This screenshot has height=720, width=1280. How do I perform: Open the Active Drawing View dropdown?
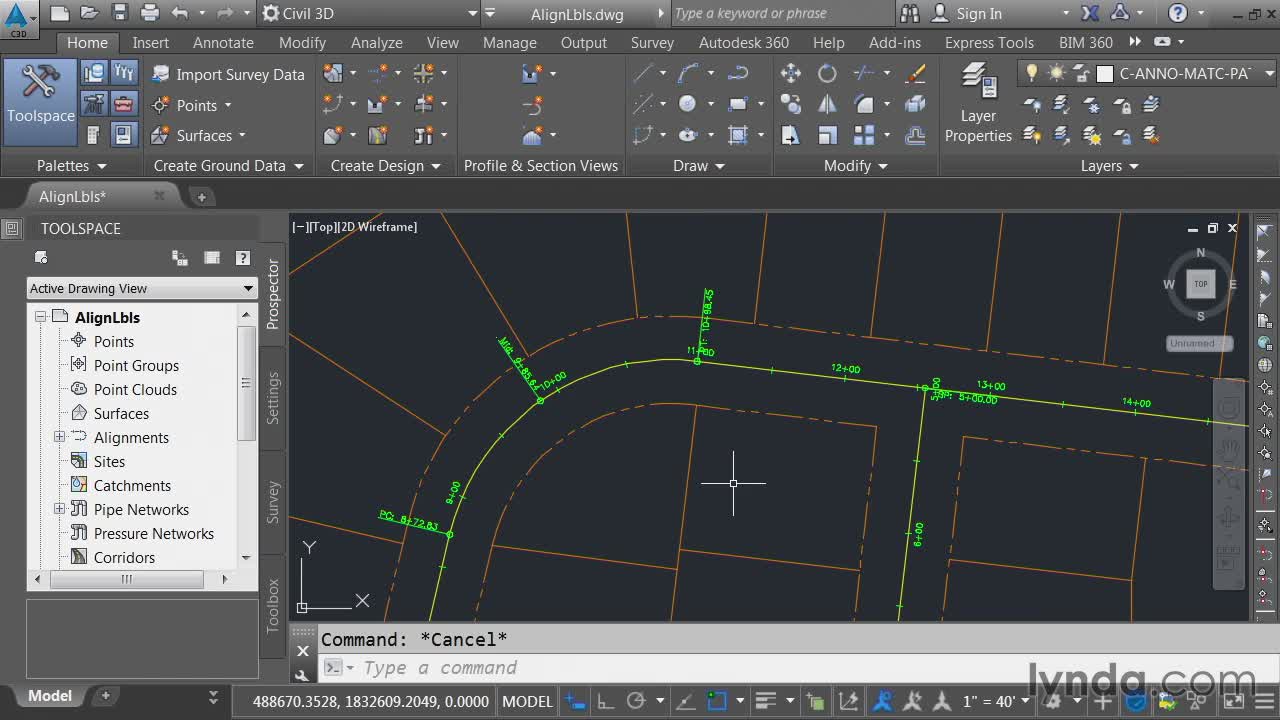(x=142, y=288)
